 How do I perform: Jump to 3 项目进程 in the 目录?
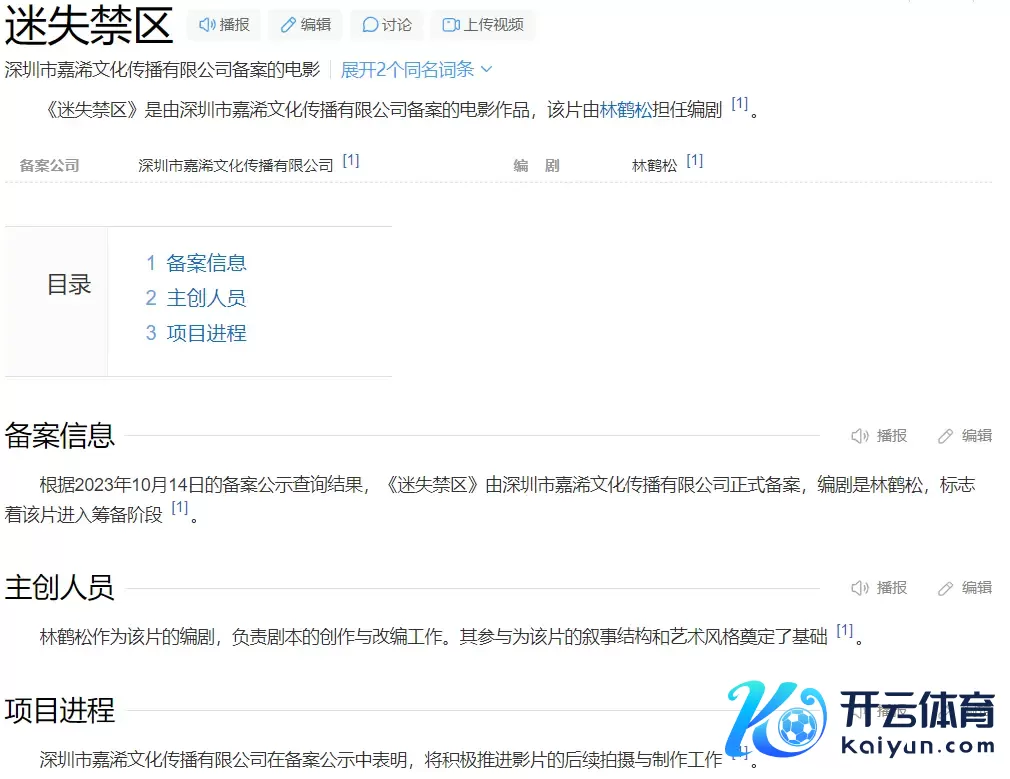coord(196,333)
